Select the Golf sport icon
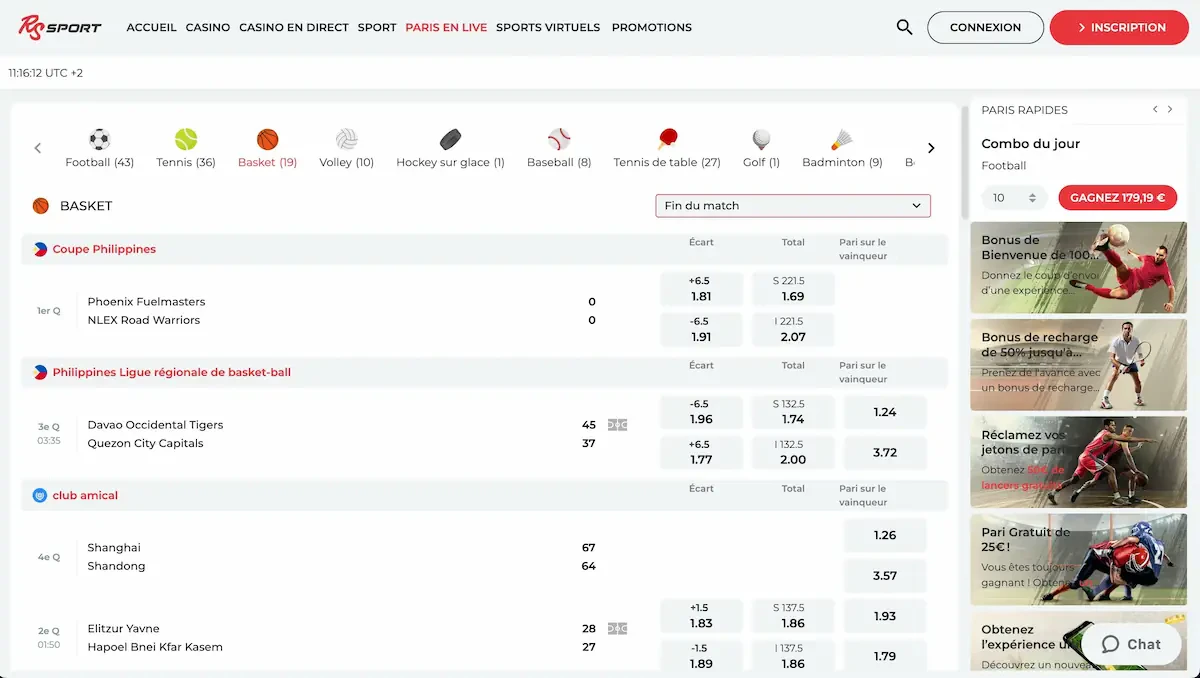This screenshot has width=1200, height=678. (761, 140)
